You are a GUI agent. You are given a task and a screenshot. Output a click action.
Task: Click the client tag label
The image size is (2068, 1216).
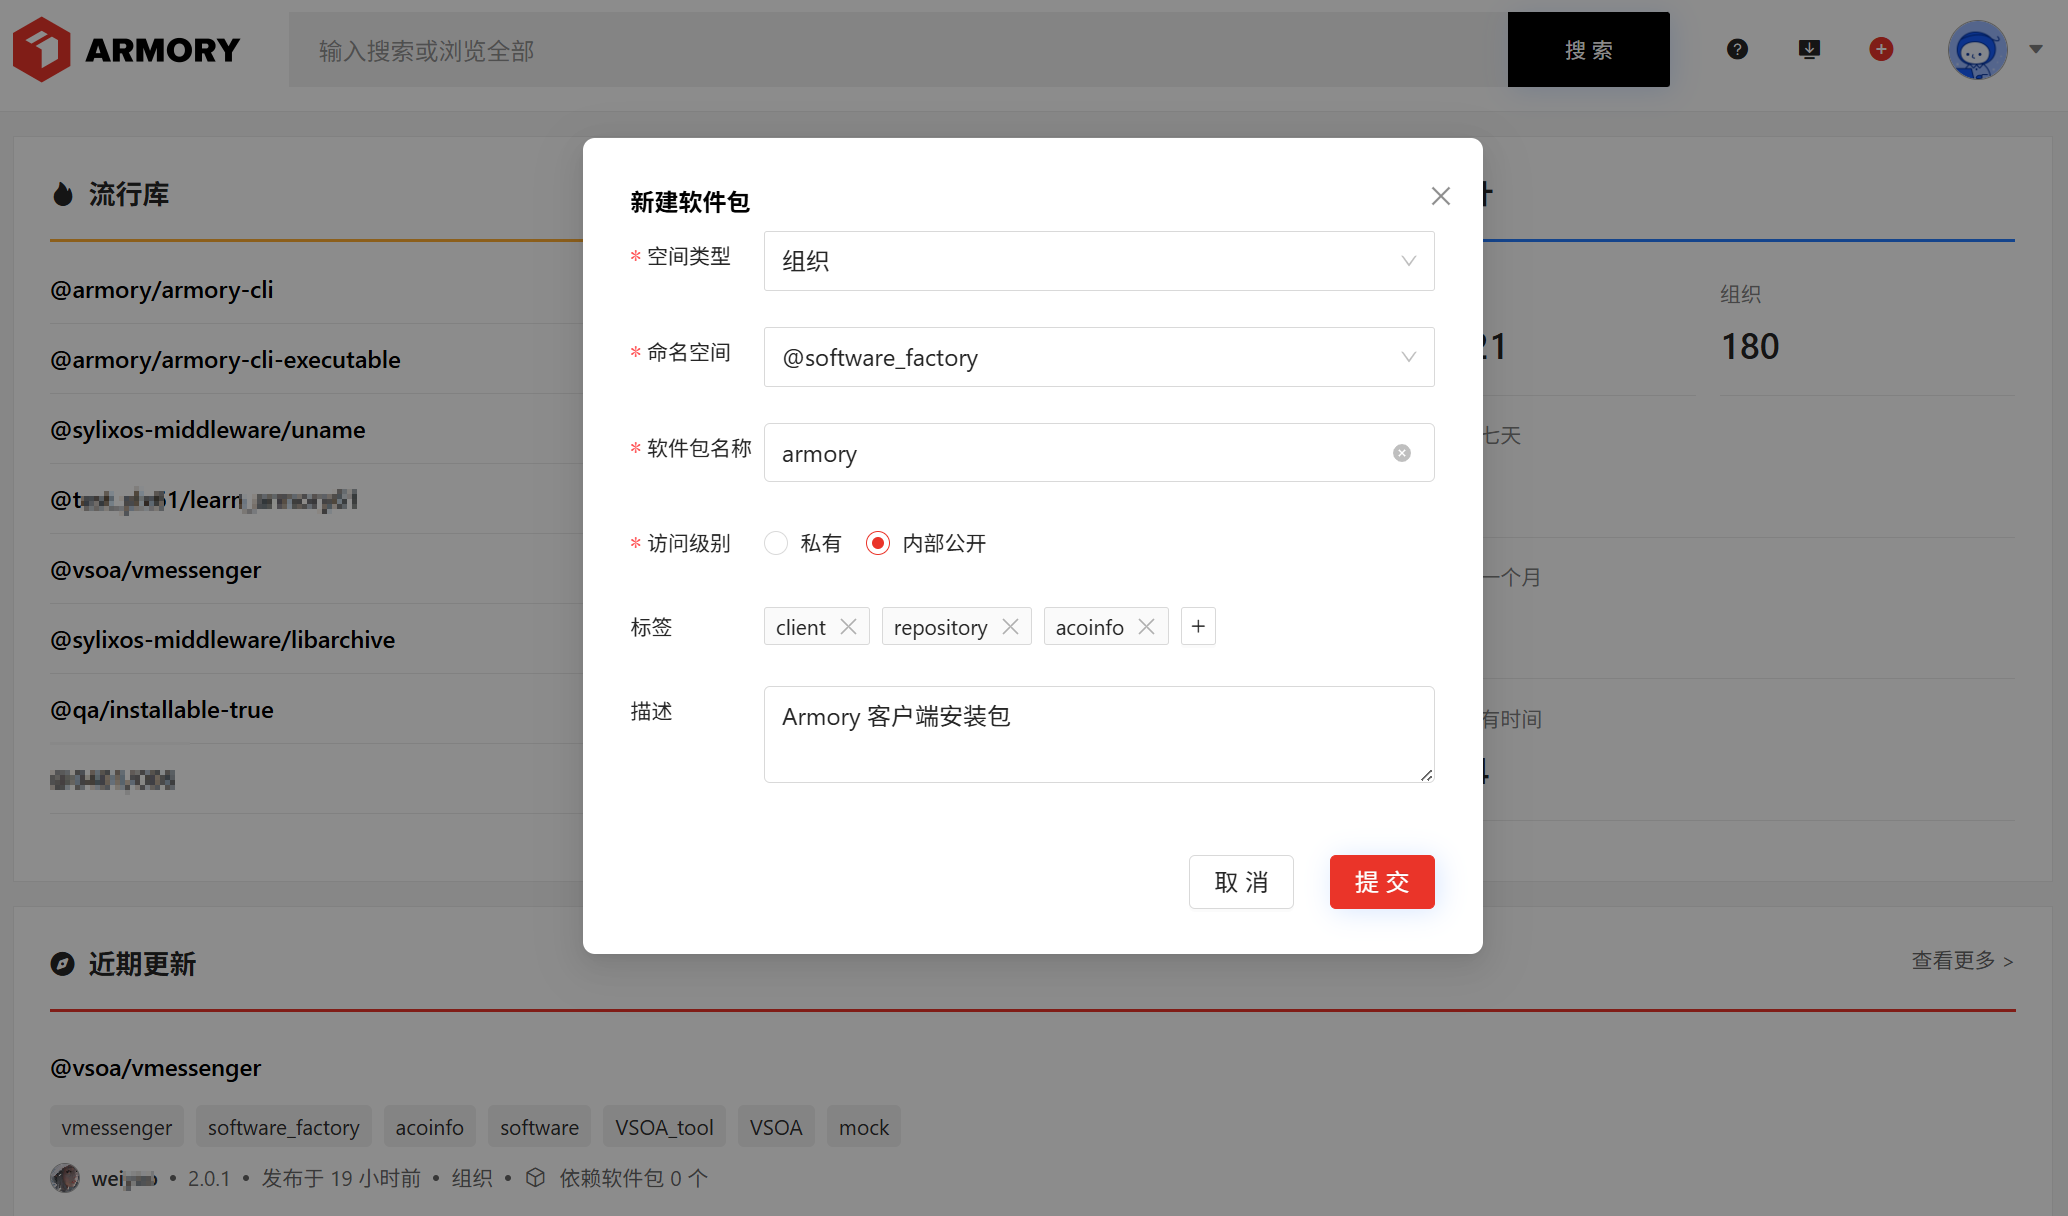coord(801,626)
